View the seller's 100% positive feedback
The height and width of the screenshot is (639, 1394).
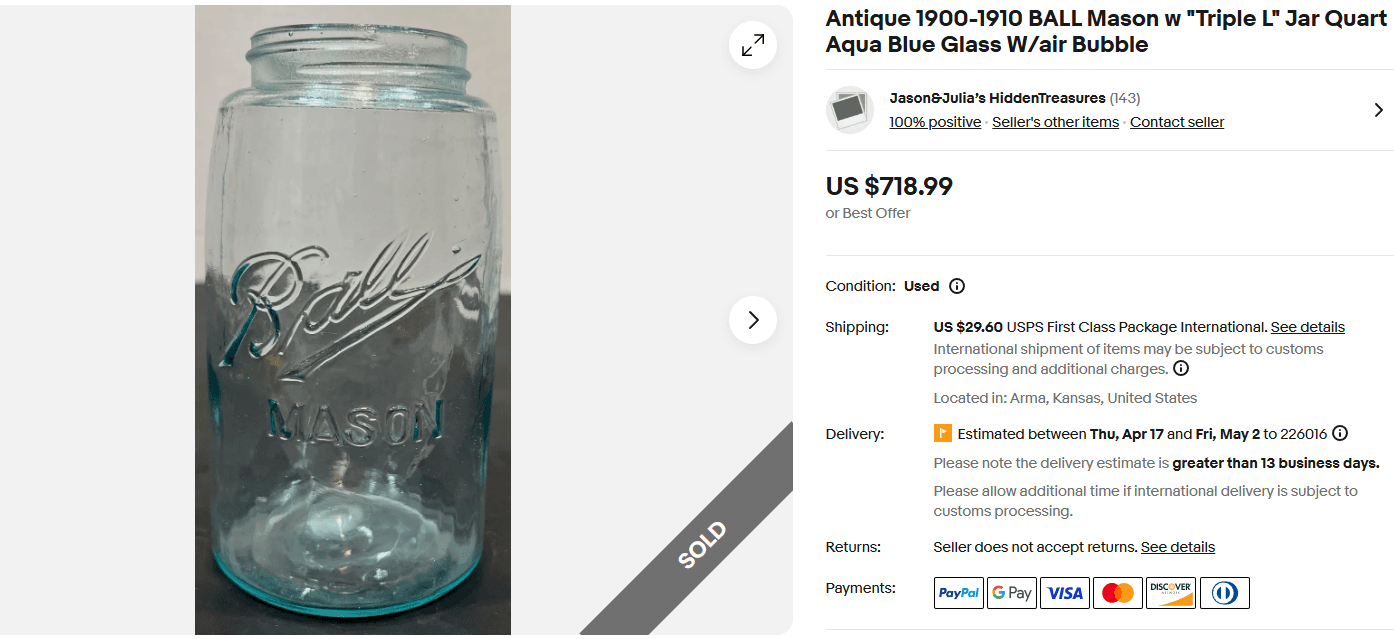coord(934,121)
